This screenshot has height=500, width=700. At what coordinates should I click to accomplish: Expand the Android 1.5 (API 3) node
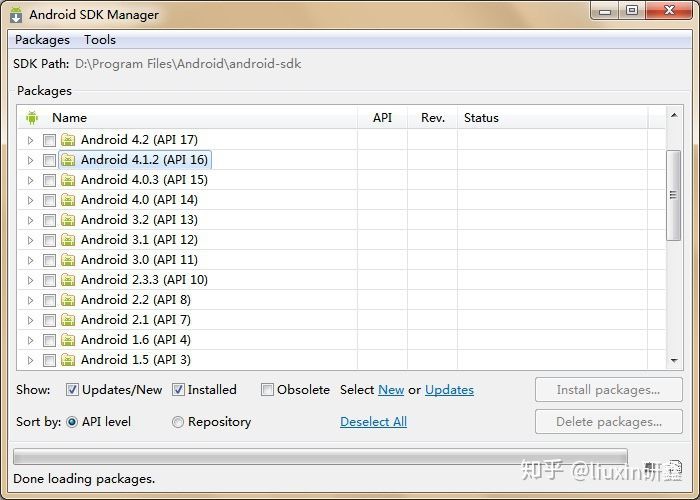(x=30, y=360)
